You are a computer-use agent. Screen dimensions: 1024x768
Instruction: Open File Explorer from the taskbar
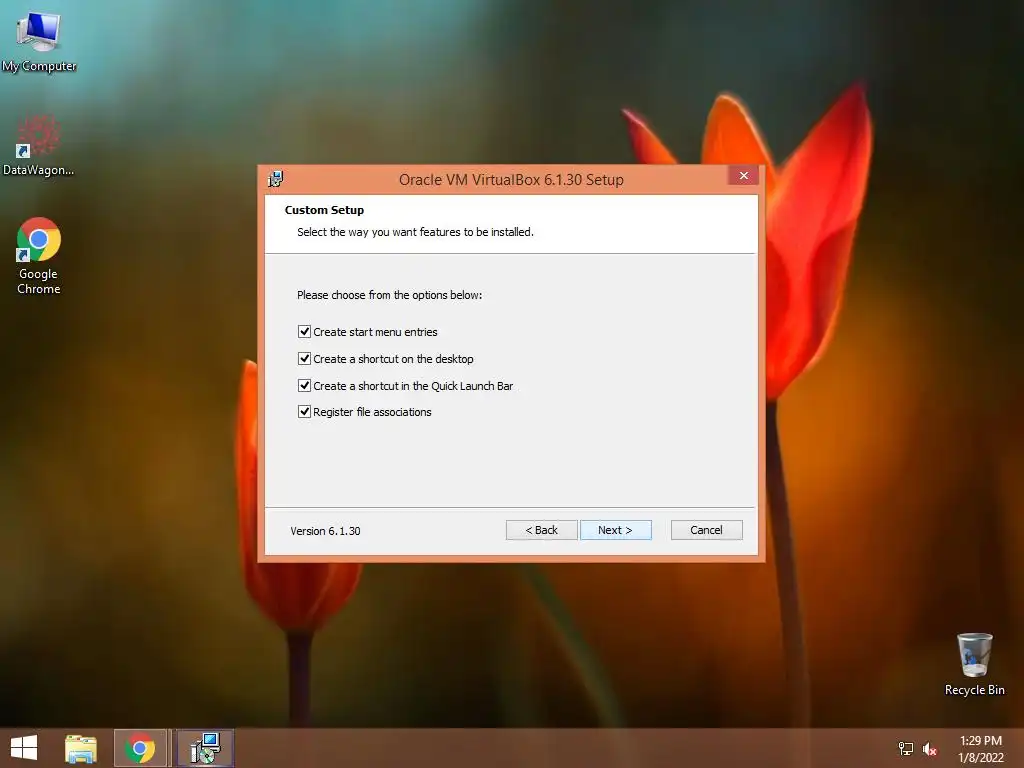81,748
